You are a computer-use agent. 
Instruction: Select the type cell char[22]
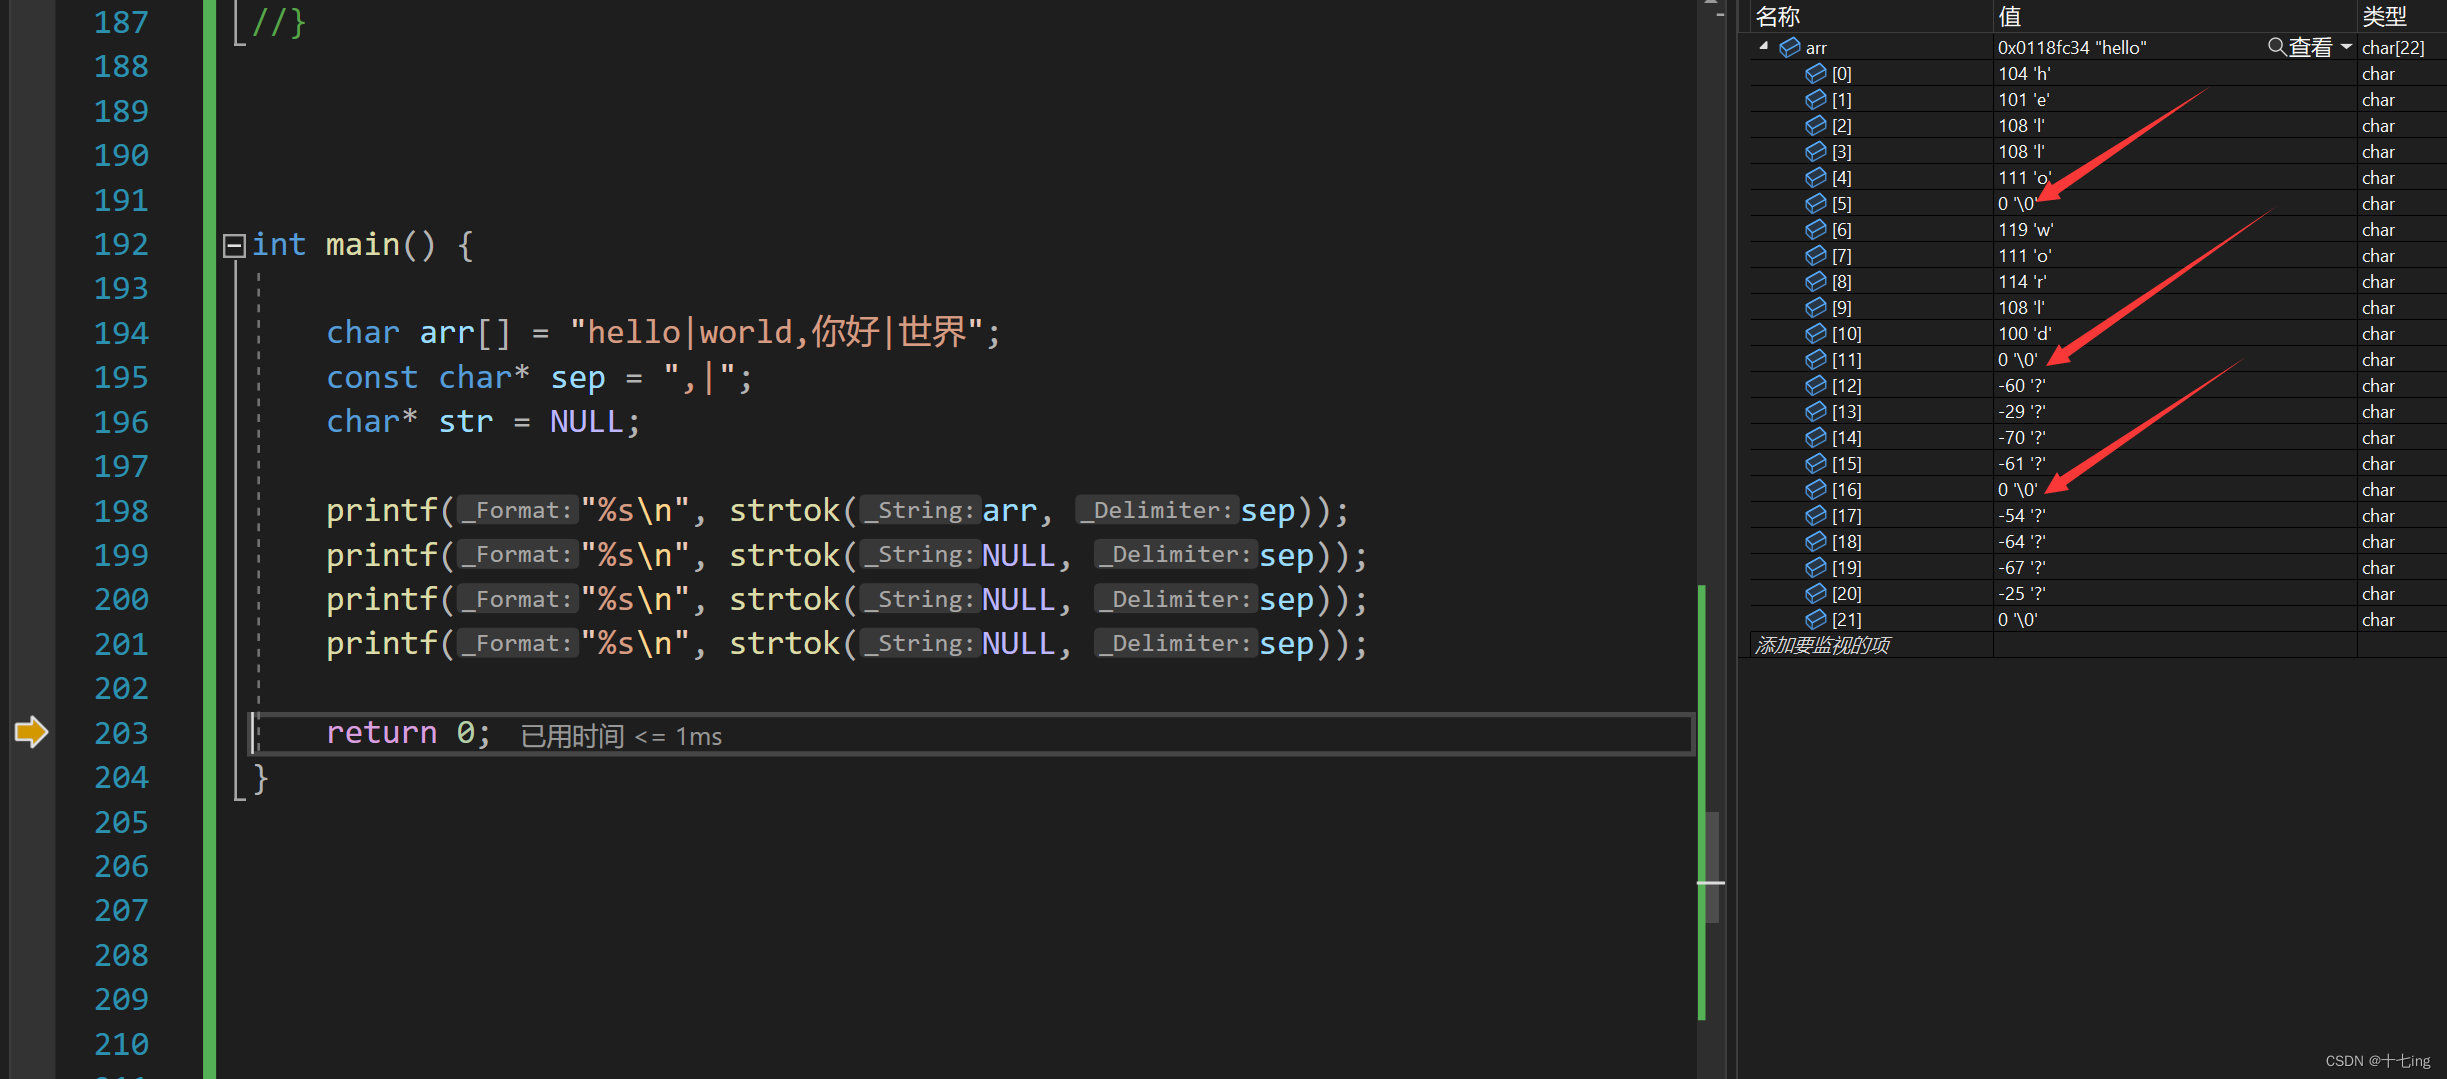point(2393,47)
